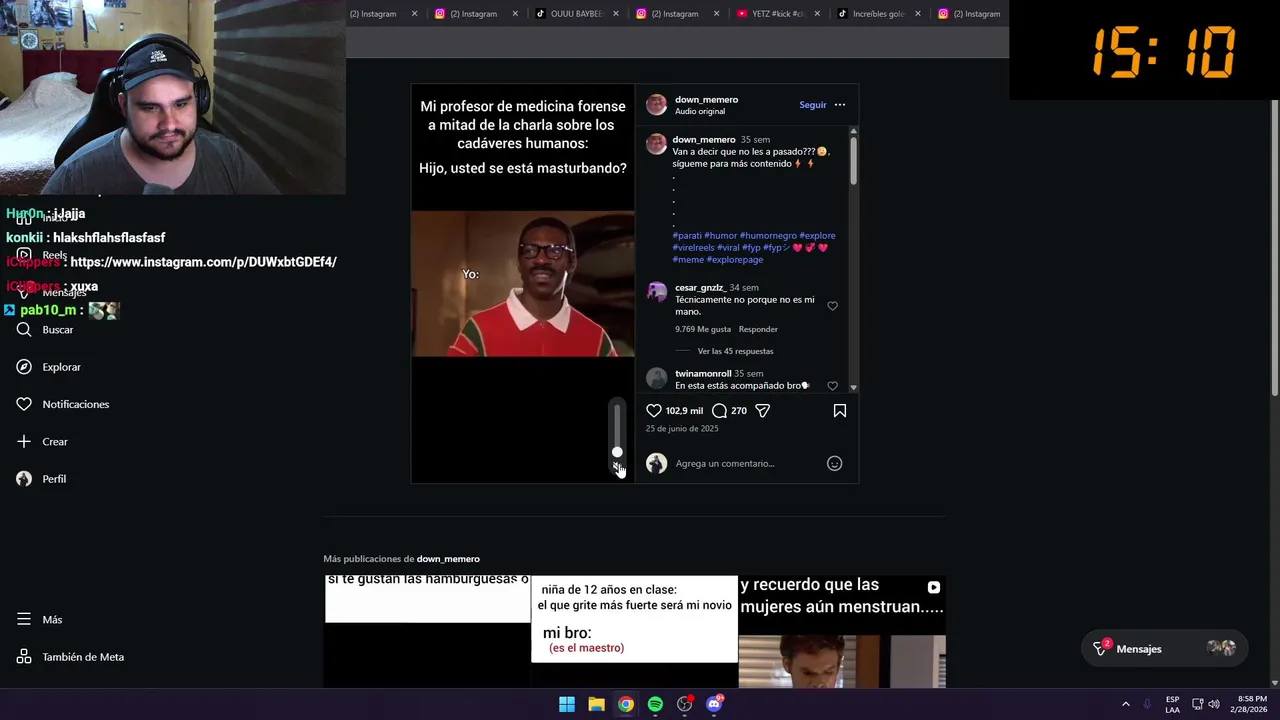Open the niña de 12 años post thumbnail
The image size is (1280, 720).
(634, 631)
